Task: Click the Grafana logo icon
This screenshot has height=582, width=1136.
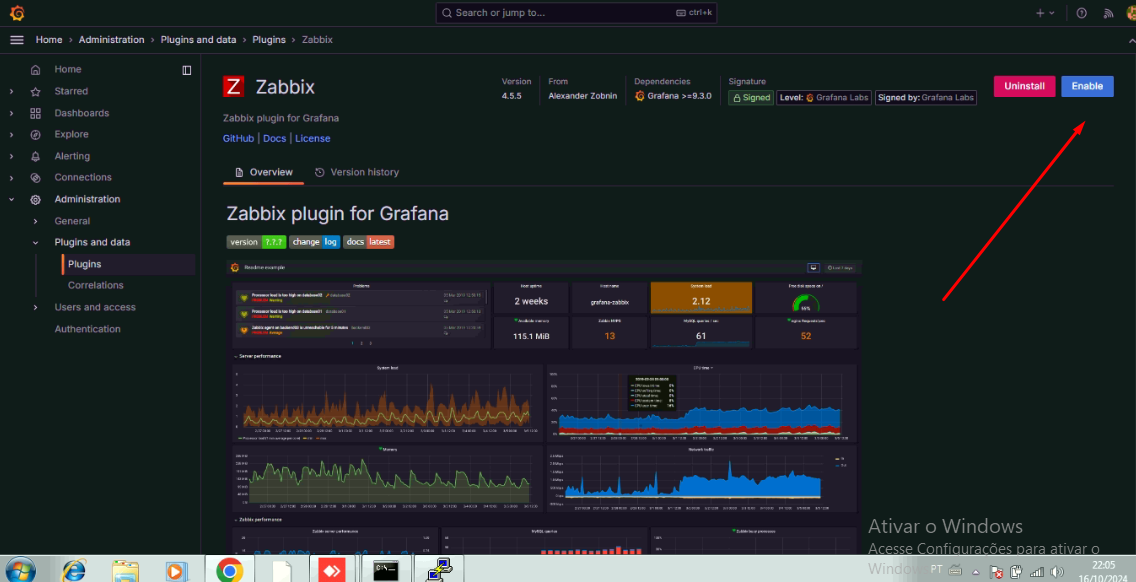Action: (17, 13)
